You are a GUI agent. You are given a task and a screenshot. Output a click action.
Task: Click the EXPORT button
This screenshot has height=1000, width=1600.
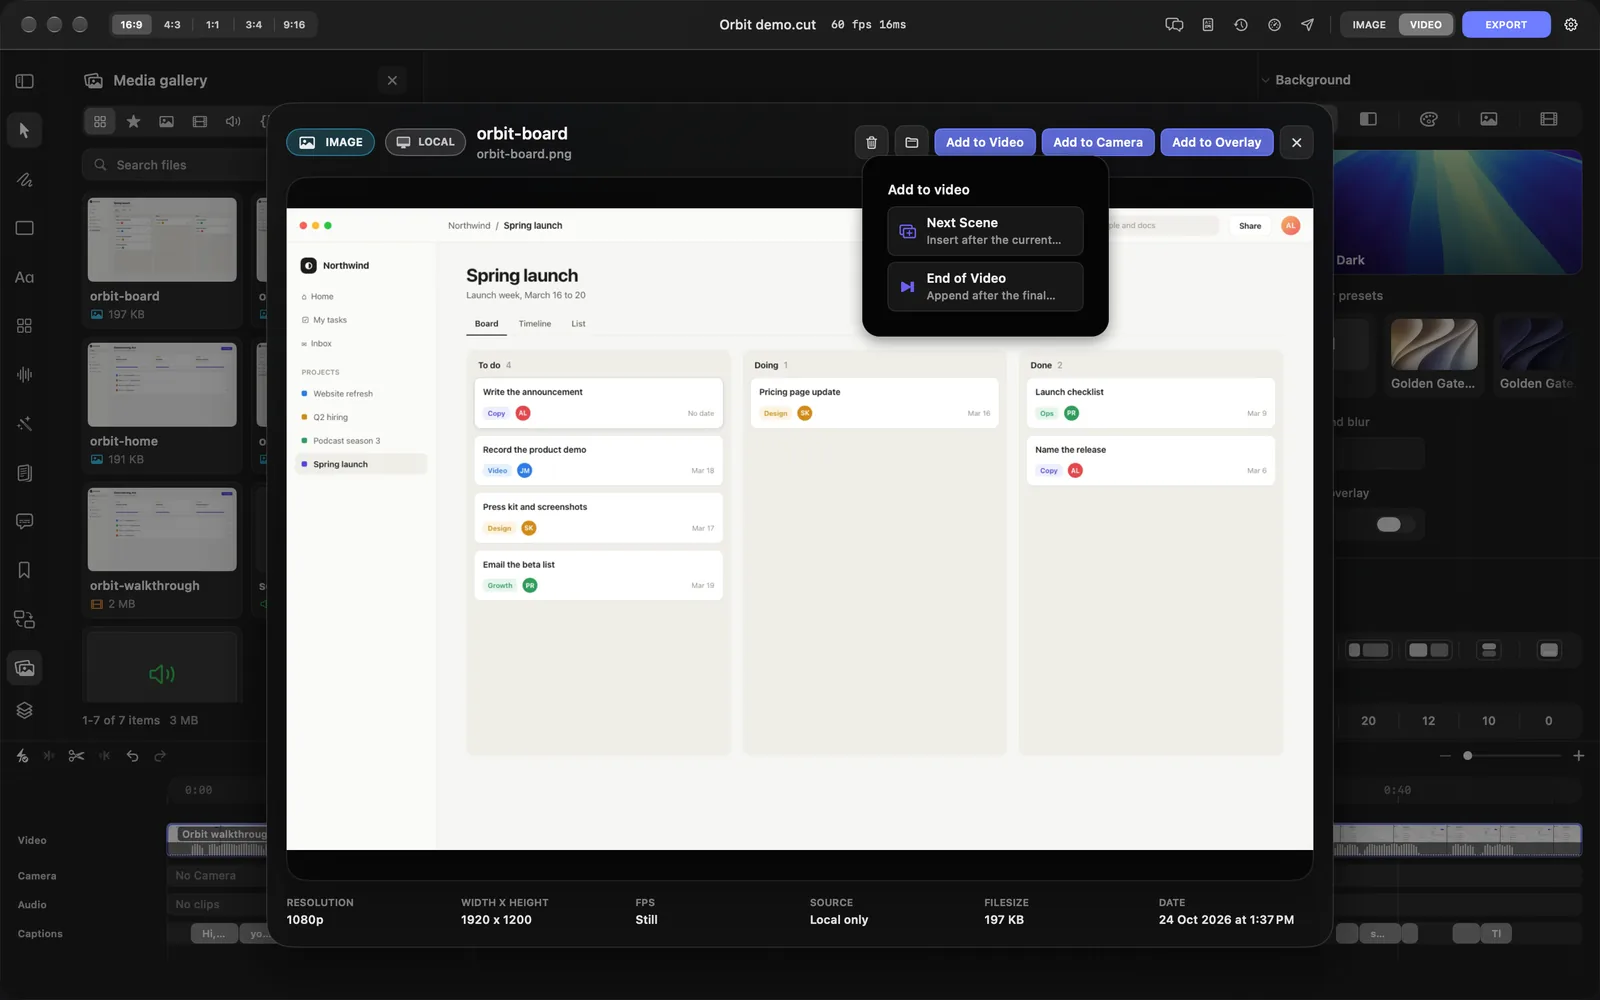[x=1506, y=25]
